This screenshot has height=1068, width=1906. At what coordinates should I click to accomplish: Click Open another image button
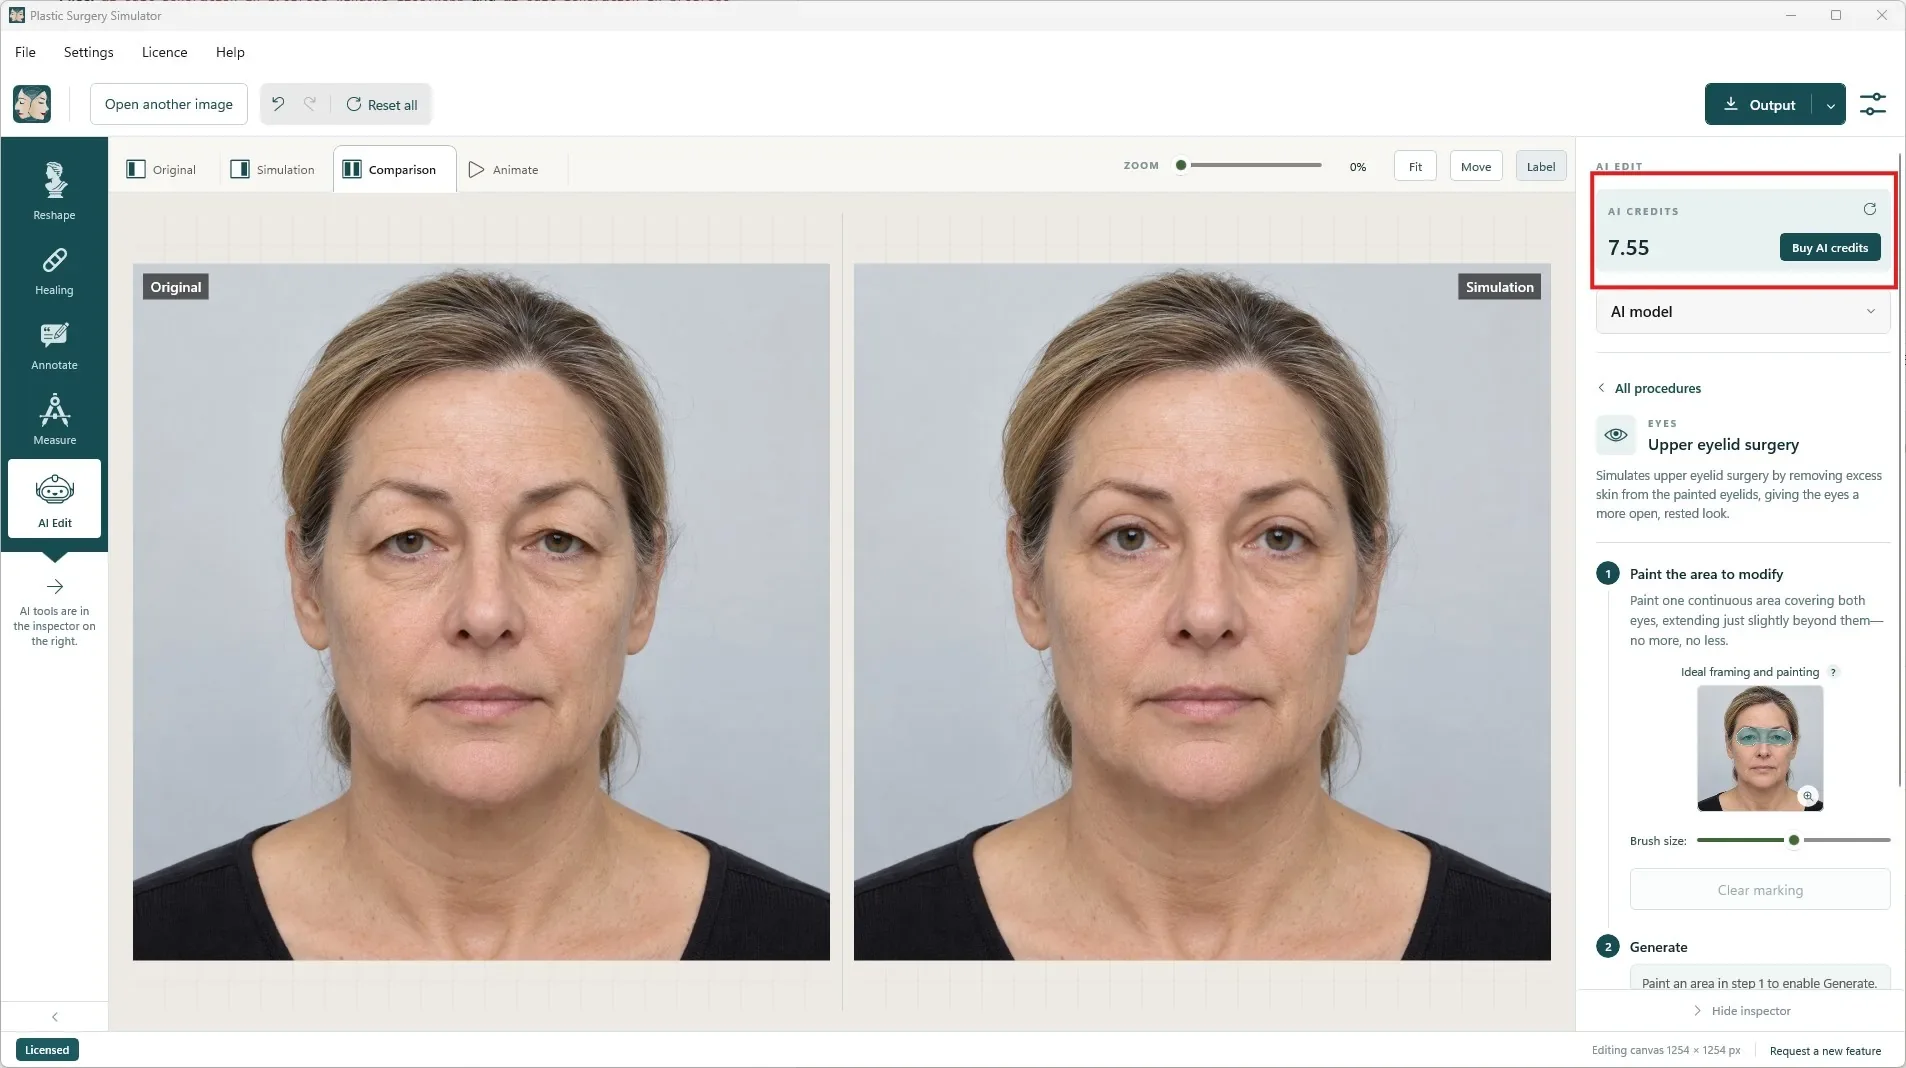pyautogui.click(x=168, y=104)
